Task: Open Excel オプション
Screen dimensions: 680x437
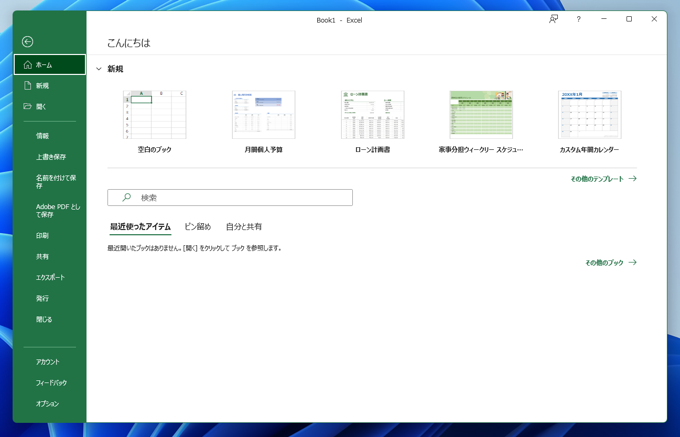Action: [x=50, y=403]
